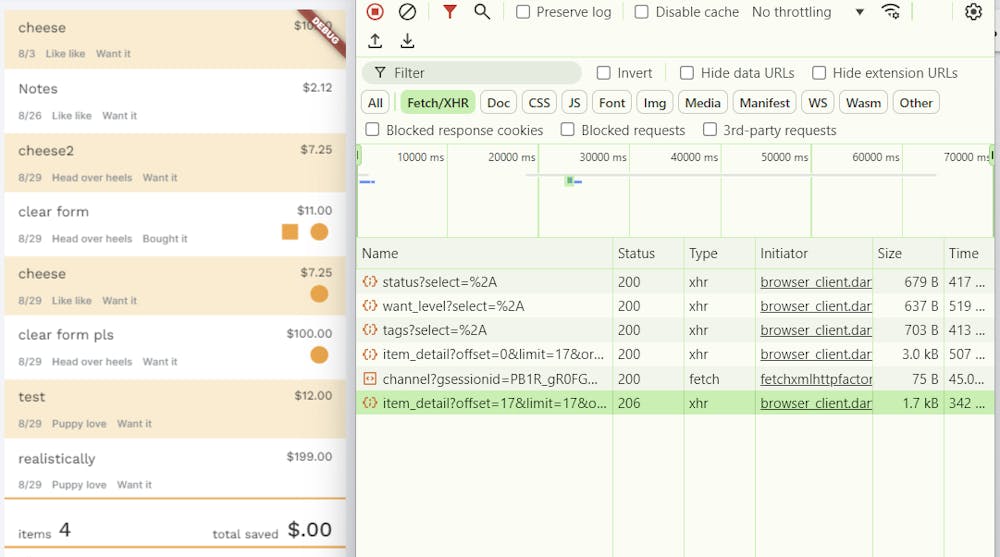Click the import HAR upload icon
The width and height of the screenshot is (1000, 557).
(375, 41)
